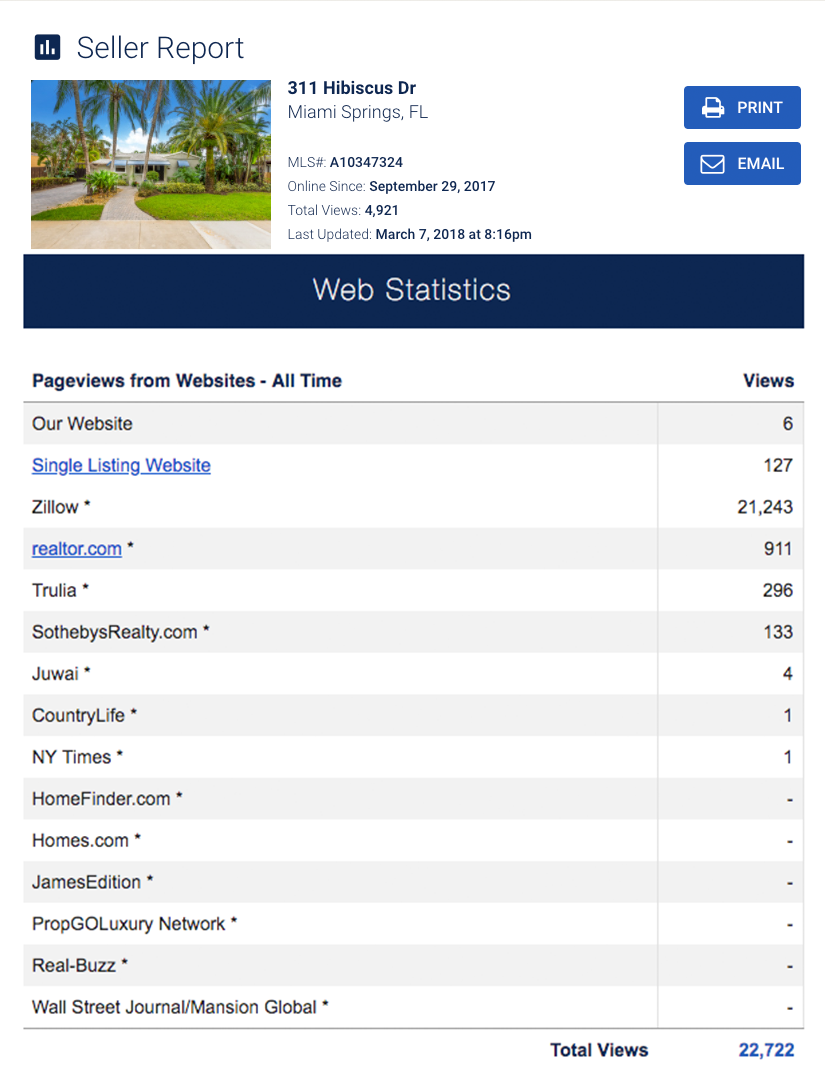Select MLS number A10347324
825x1089 pixels.
point(366,163)
